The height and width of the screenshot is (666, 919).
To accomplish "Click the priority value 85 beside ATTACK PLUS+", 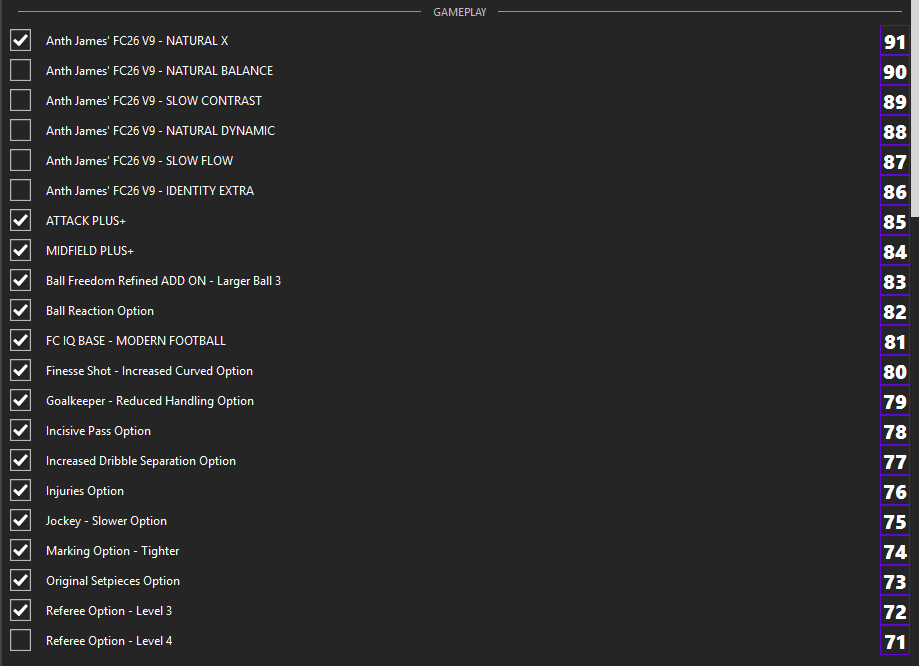I will click(x=895, y=222).
